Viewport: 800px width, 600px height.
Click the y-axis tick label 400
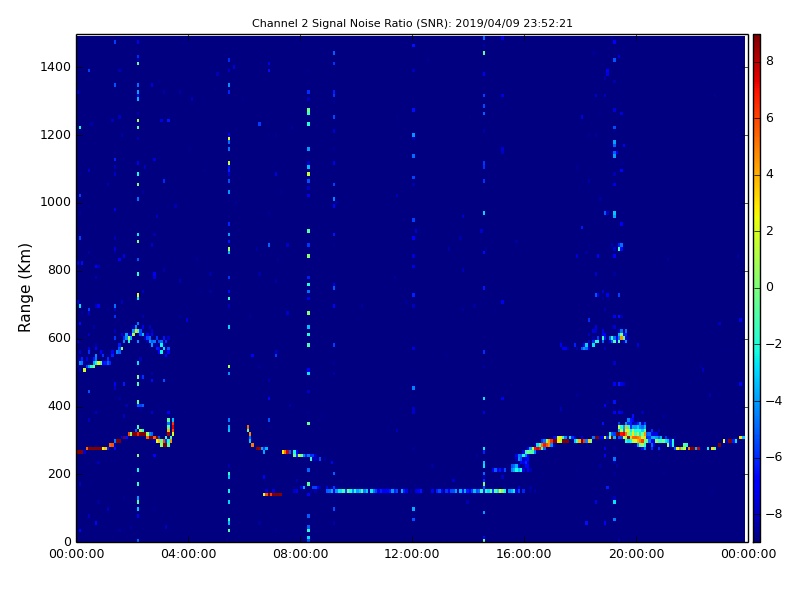tap(59, 406)
